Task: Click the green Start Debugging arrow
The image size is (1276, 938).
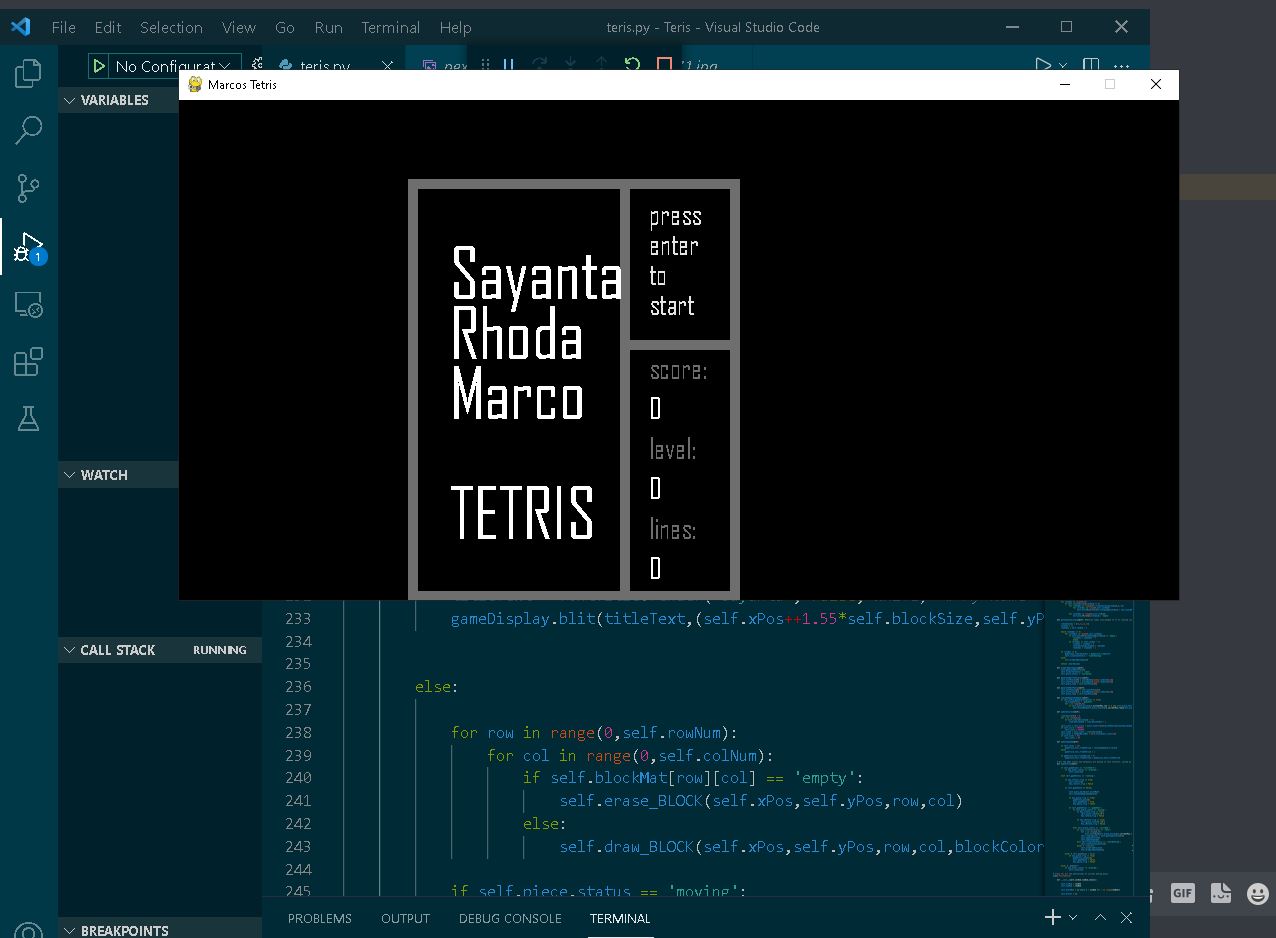Action: tap(99, 66)
